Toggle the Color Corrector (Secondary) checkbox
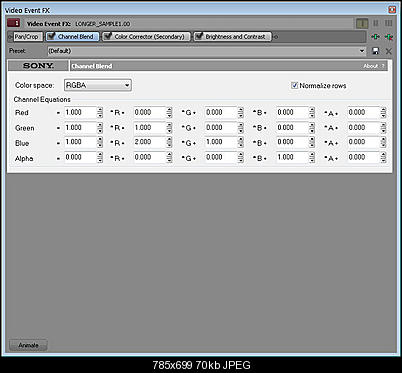Screen dimensions: 402x373 click(x=107, y=36)
